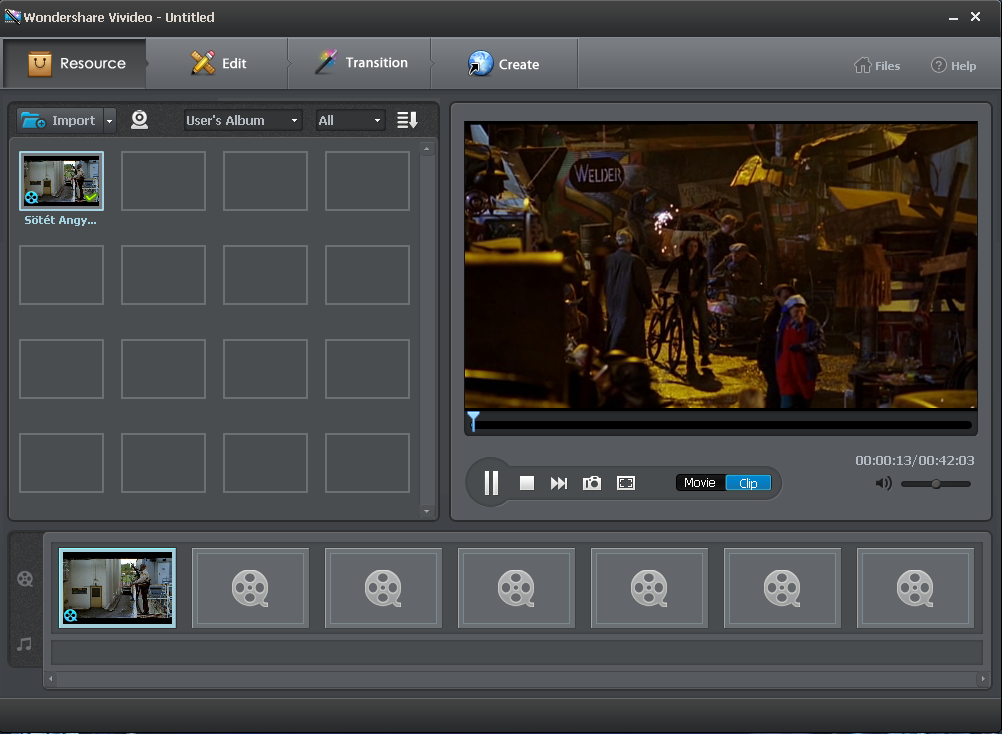The width and height of the screenshot is (1002, 734).
Task: Click the Wondershare Vivideo title icon
Action: click(x=12, y=17)
